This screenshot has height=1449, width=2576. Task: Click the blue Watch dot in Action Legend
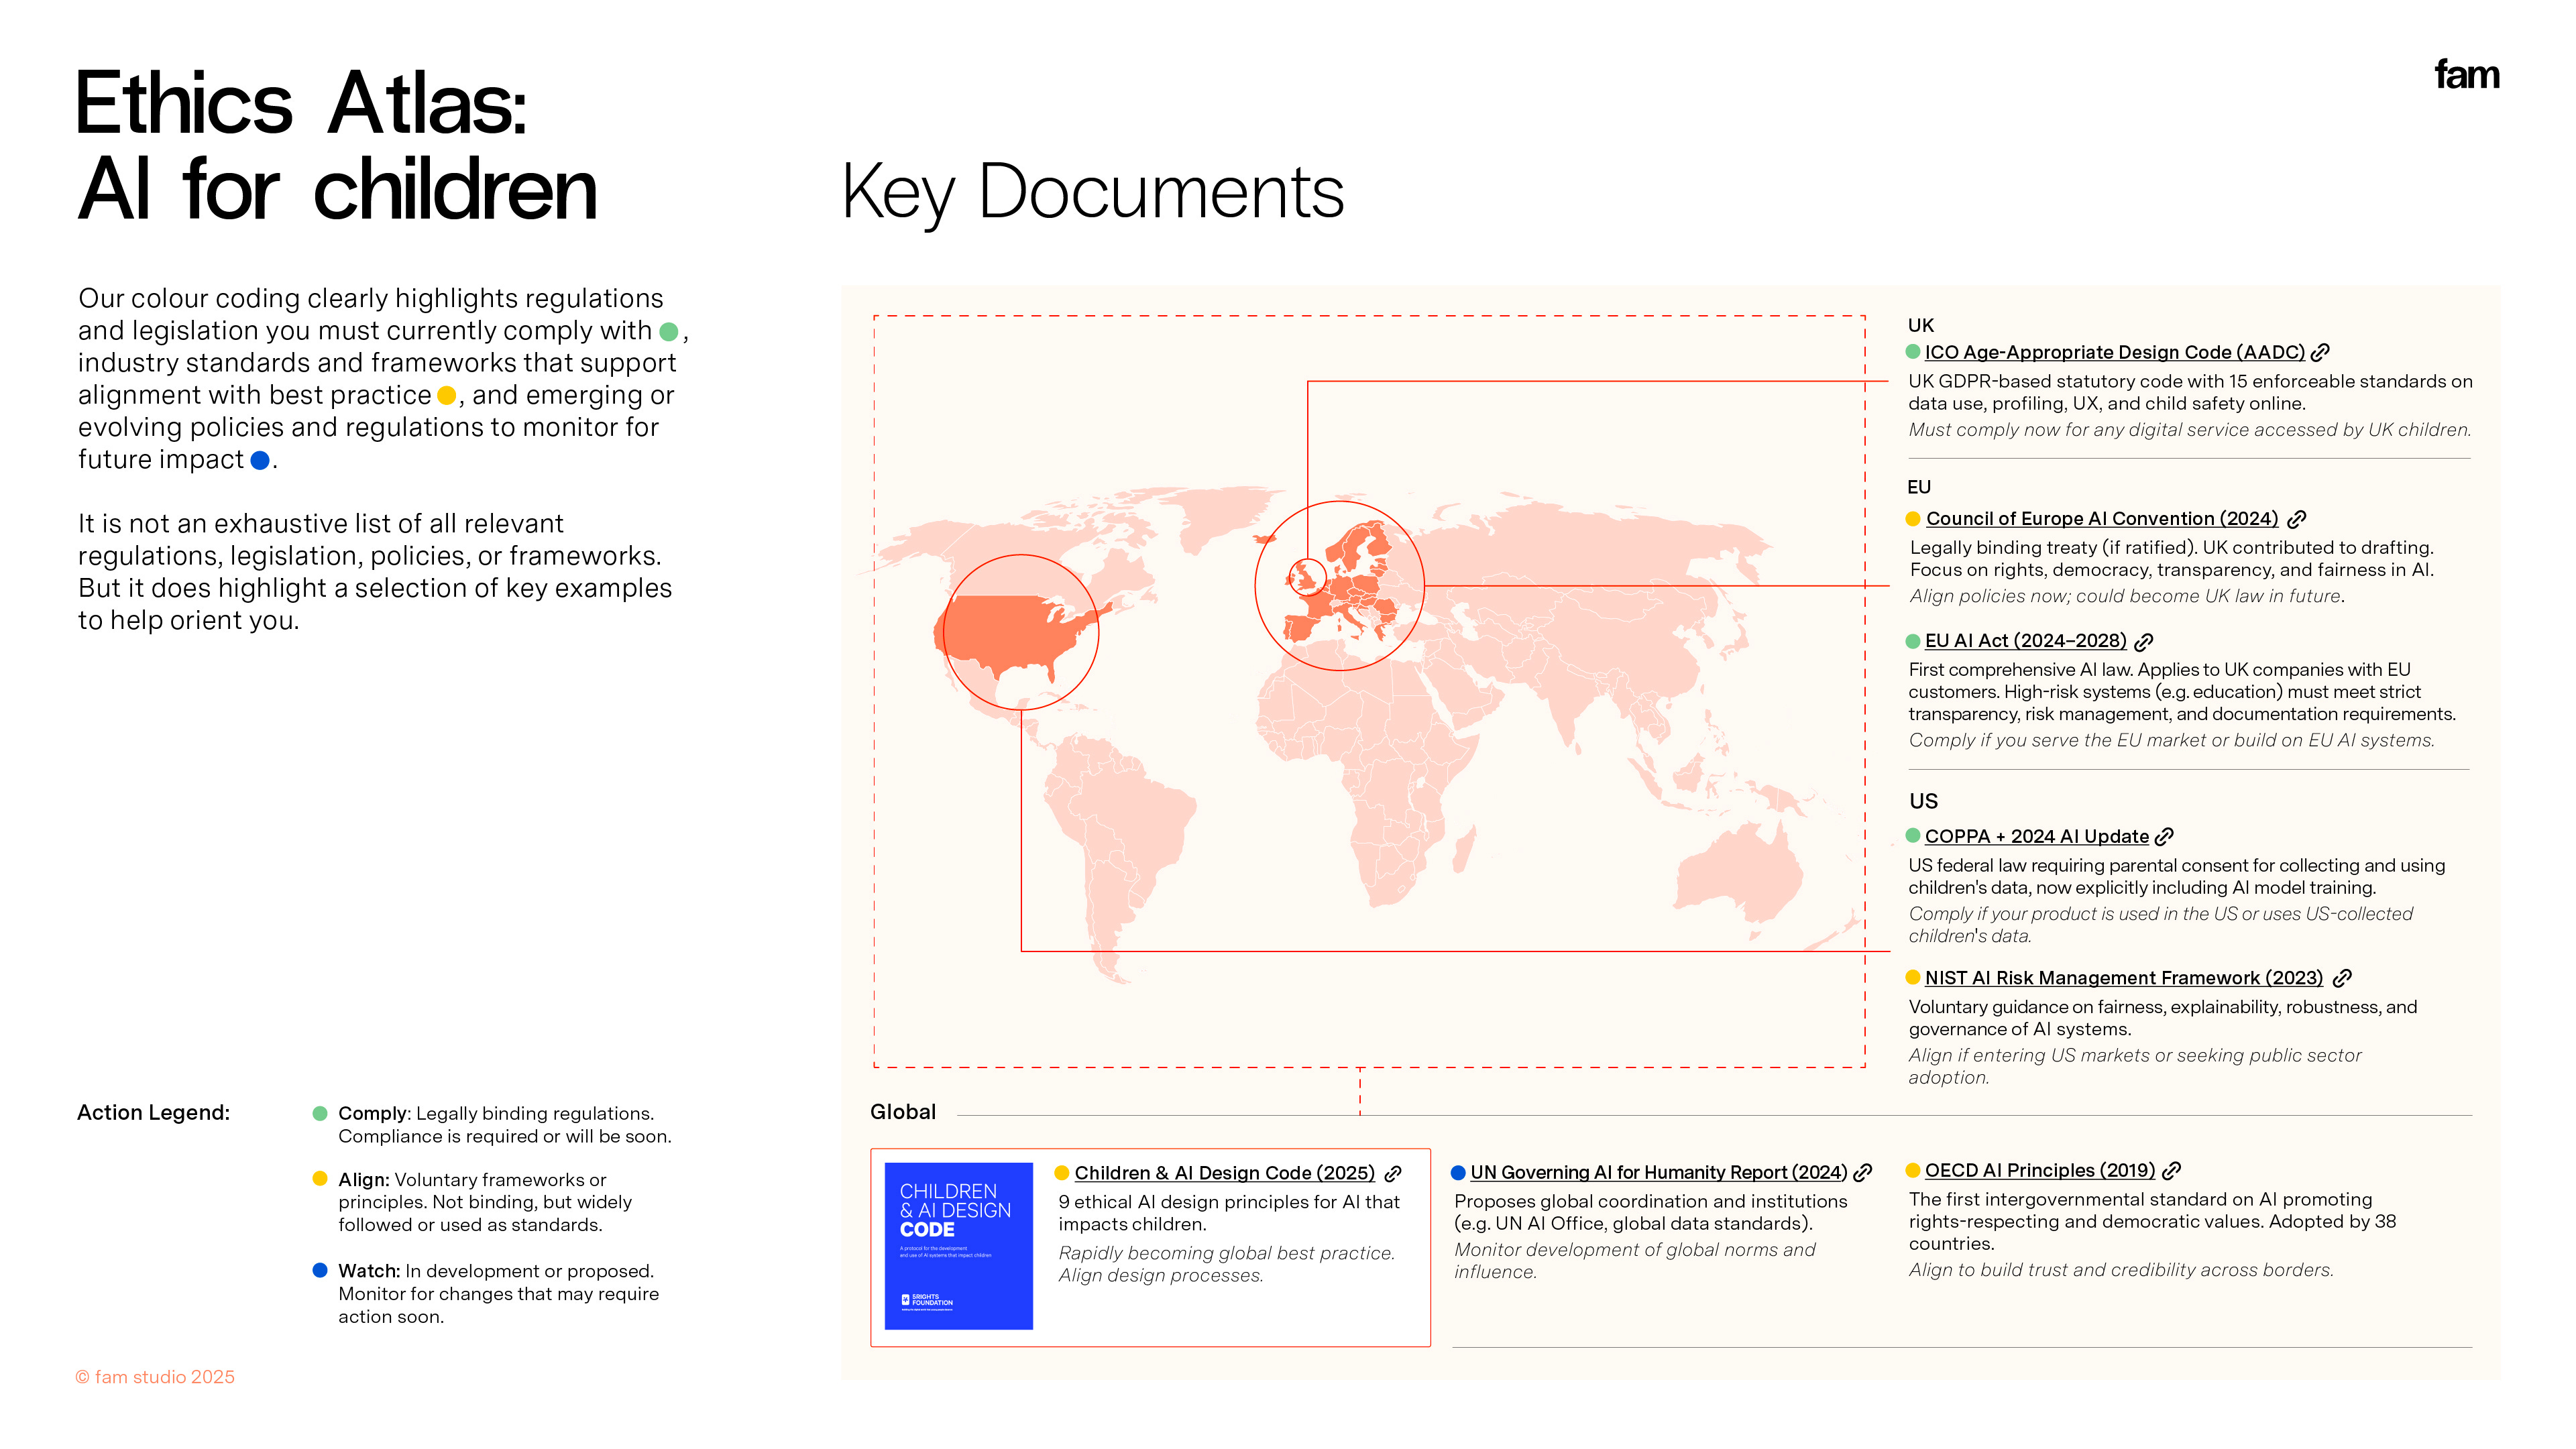(x=320, y=1271)
